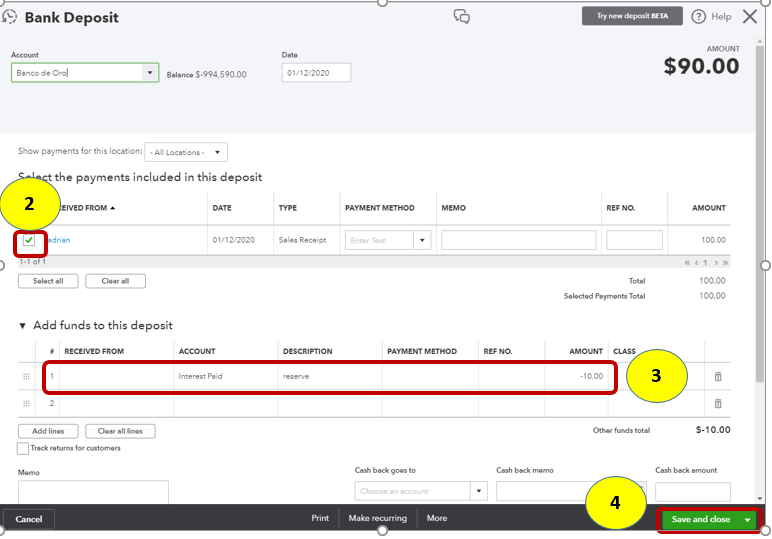Click the empty Received From cell of line 2
Image resolution: width=772 pixels, height=539 pixels.
(x=116, y=404)
